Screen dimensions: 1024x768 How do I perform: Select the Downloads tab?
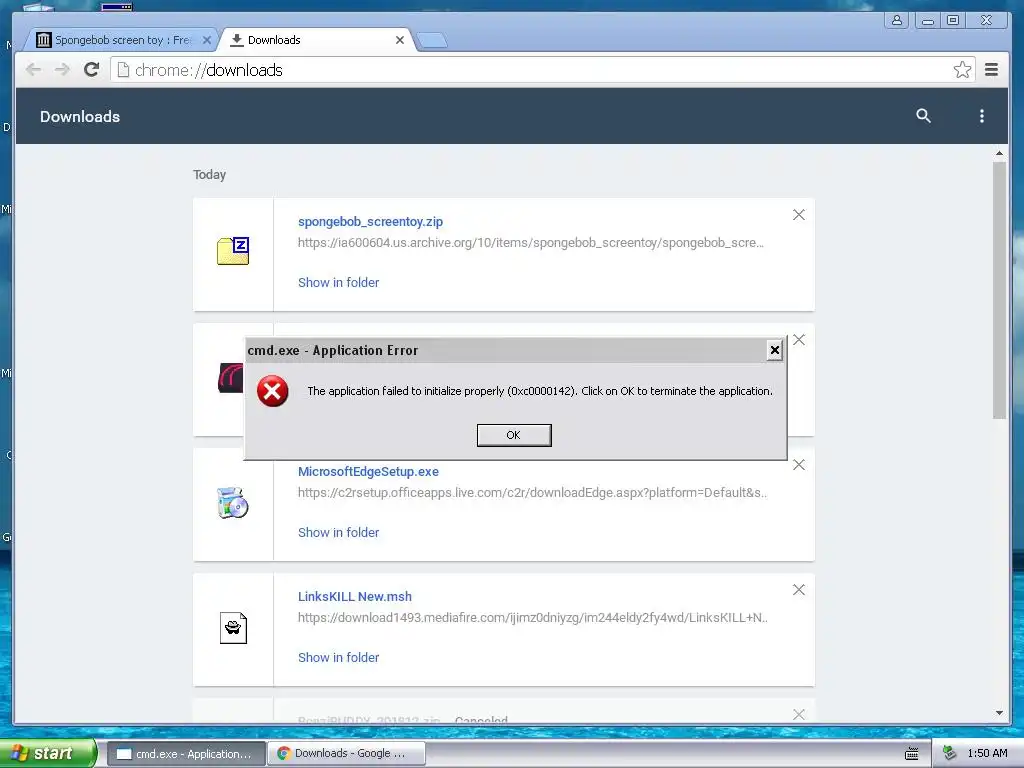click(313, 40)
